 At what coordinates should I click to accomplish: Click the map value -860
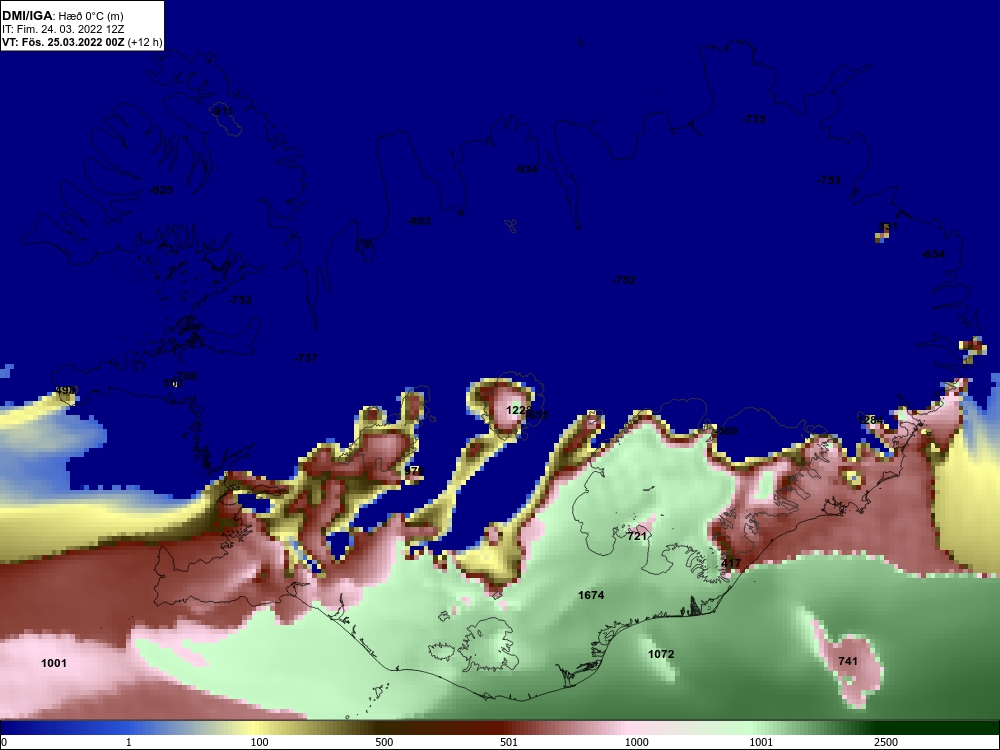point(726,432)
